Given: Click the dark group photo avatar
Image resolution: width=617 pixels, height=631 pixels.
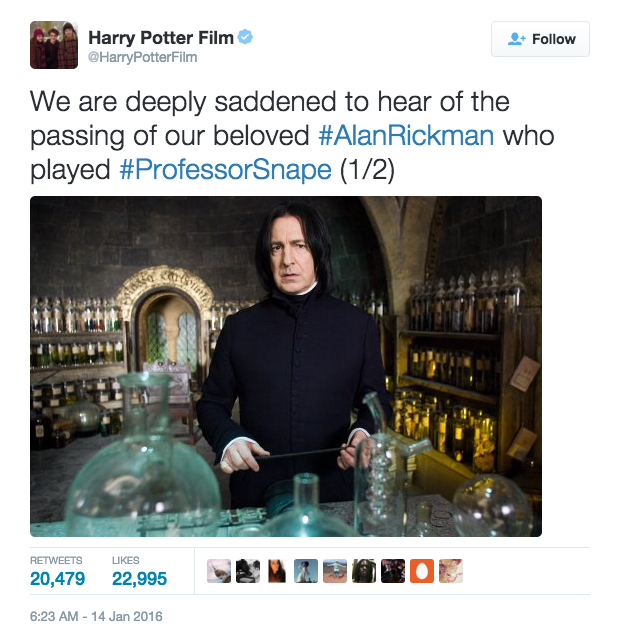Looking at the screenshot, I should point(393,571).
